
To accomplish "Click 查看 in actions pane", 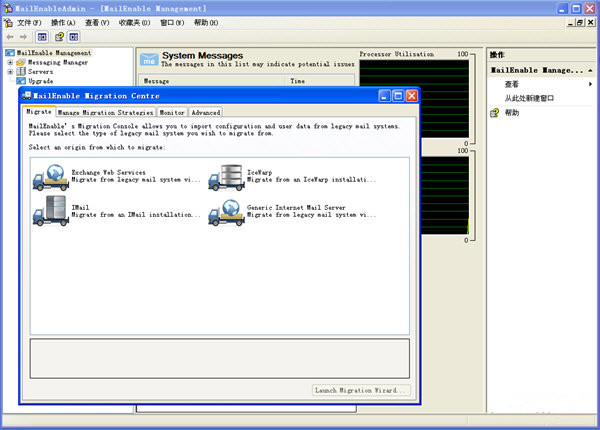I will point(512,84).
